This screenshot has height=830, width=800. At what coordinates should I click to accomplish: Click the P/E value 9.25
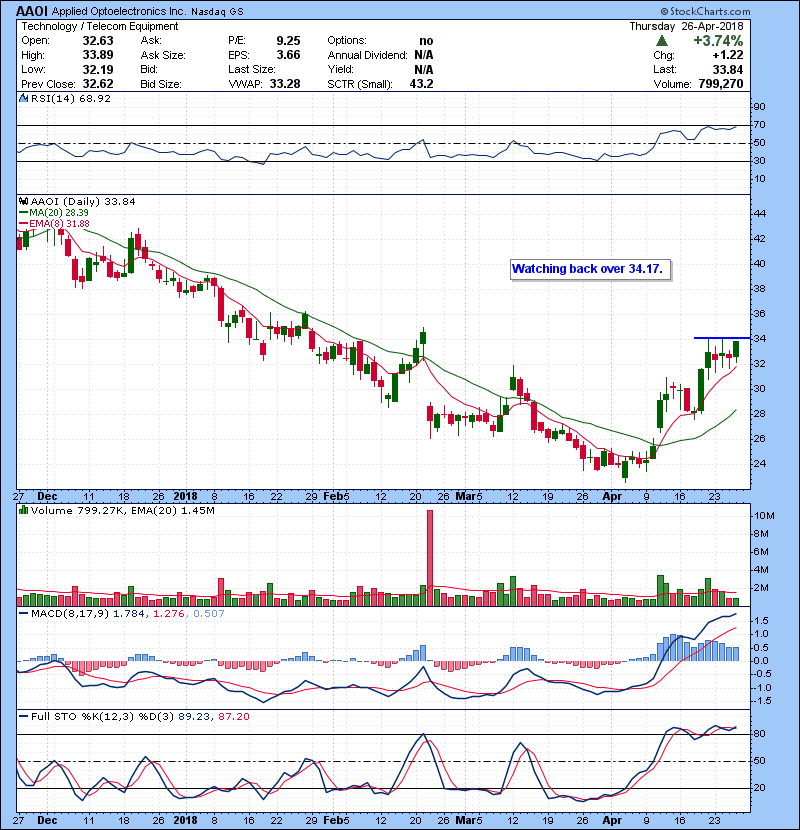[x=288, y=41]
